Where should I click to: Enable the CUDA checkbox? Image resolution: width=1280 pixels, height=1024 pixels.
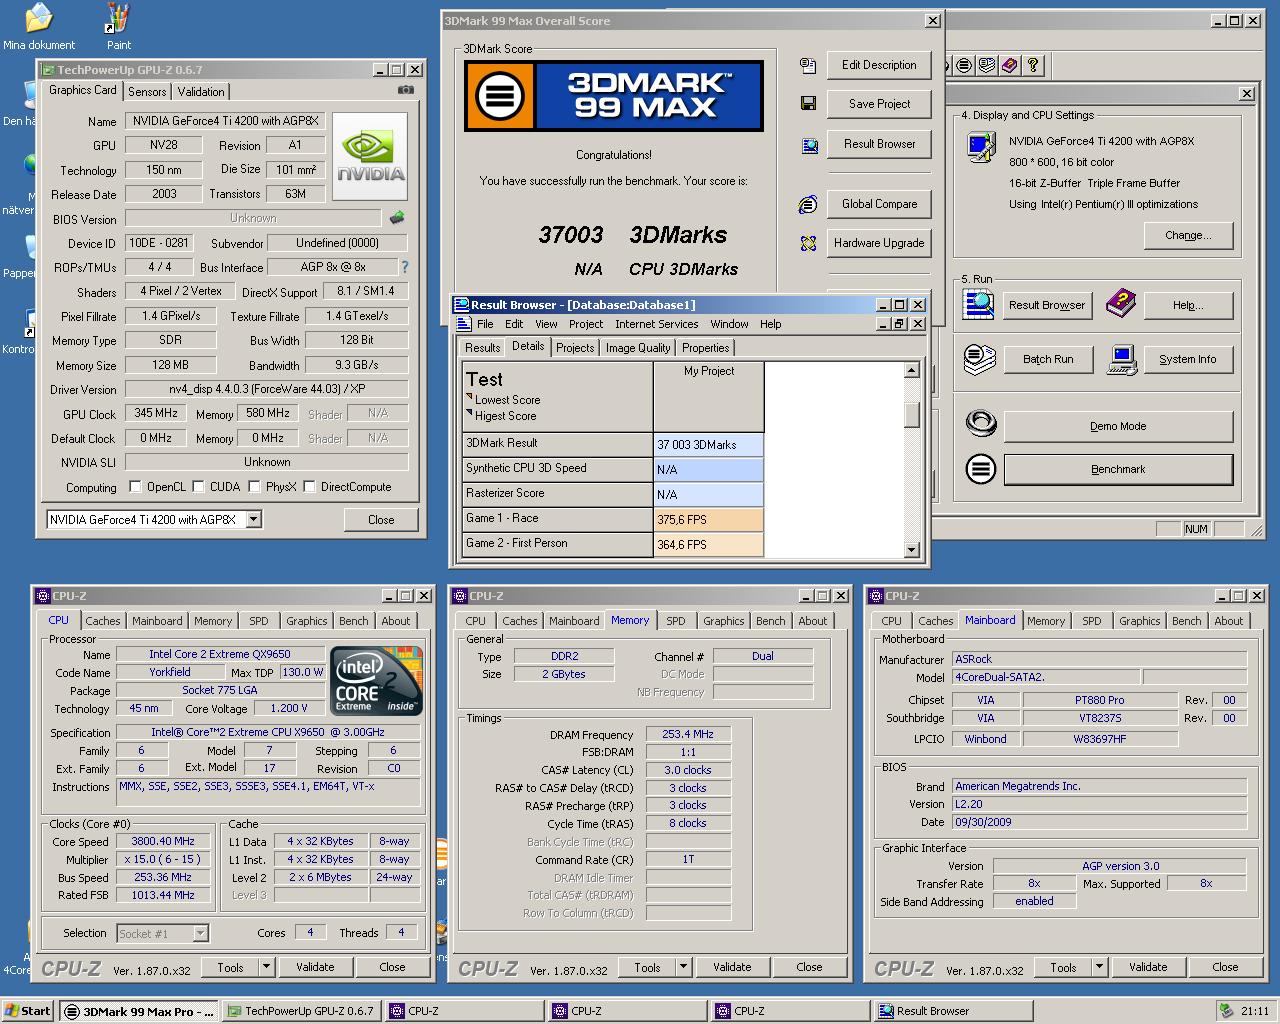[x=199, y=487]
